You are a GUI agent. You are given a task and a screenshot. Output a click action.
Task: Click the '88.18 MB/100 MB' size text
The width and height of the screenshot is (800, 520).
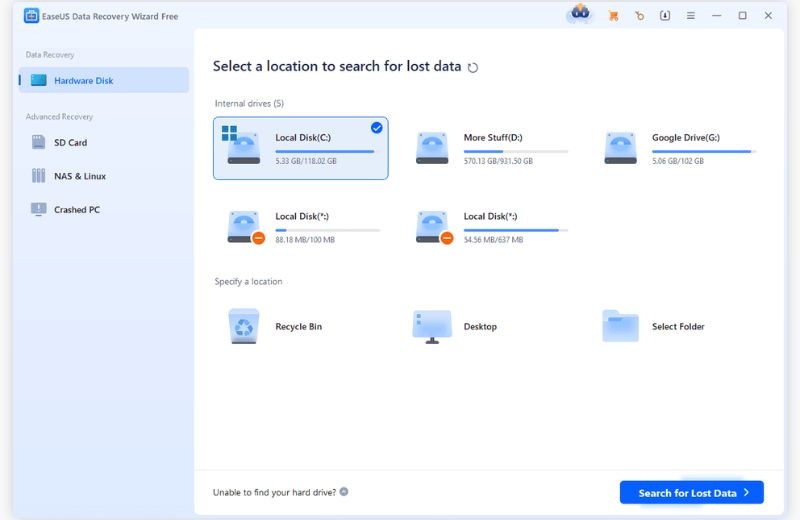pyautogui.click(x=305, y=240)
